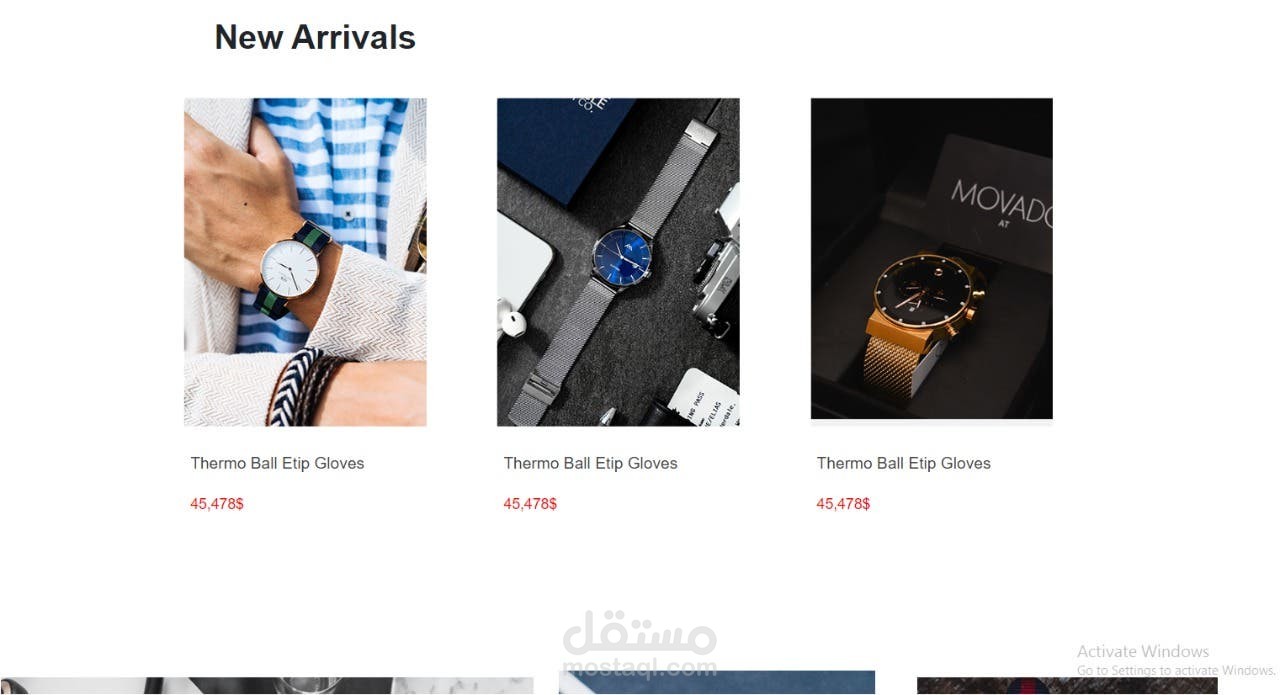
Task: Open the partially visible bottom-left product image
Action: pyautogui.click(x=266, y=686)
